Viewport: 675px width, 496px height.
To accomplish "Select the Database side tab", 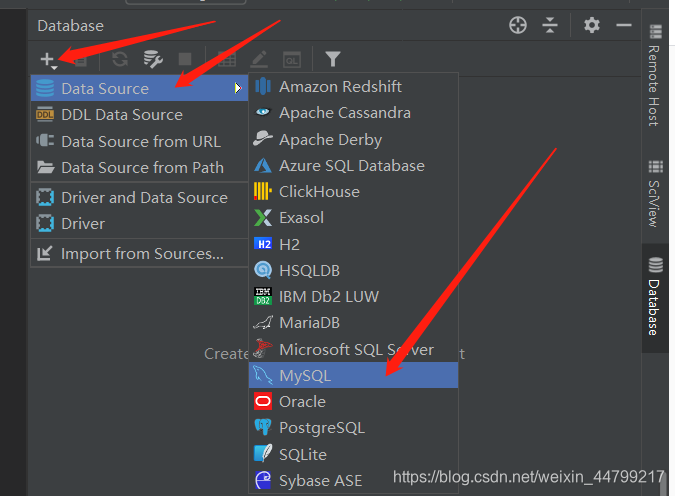I will (655, 297).
